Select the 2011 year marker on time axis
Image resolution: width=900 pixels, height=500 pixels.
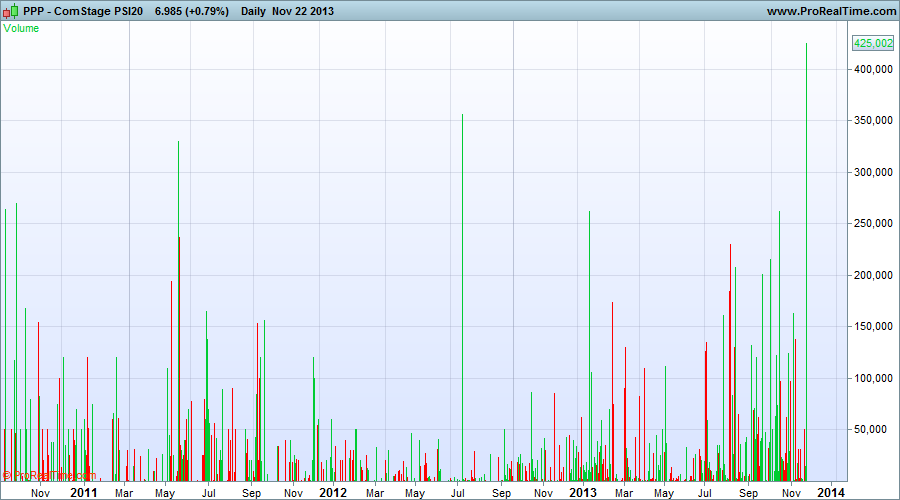click(83, 493)
